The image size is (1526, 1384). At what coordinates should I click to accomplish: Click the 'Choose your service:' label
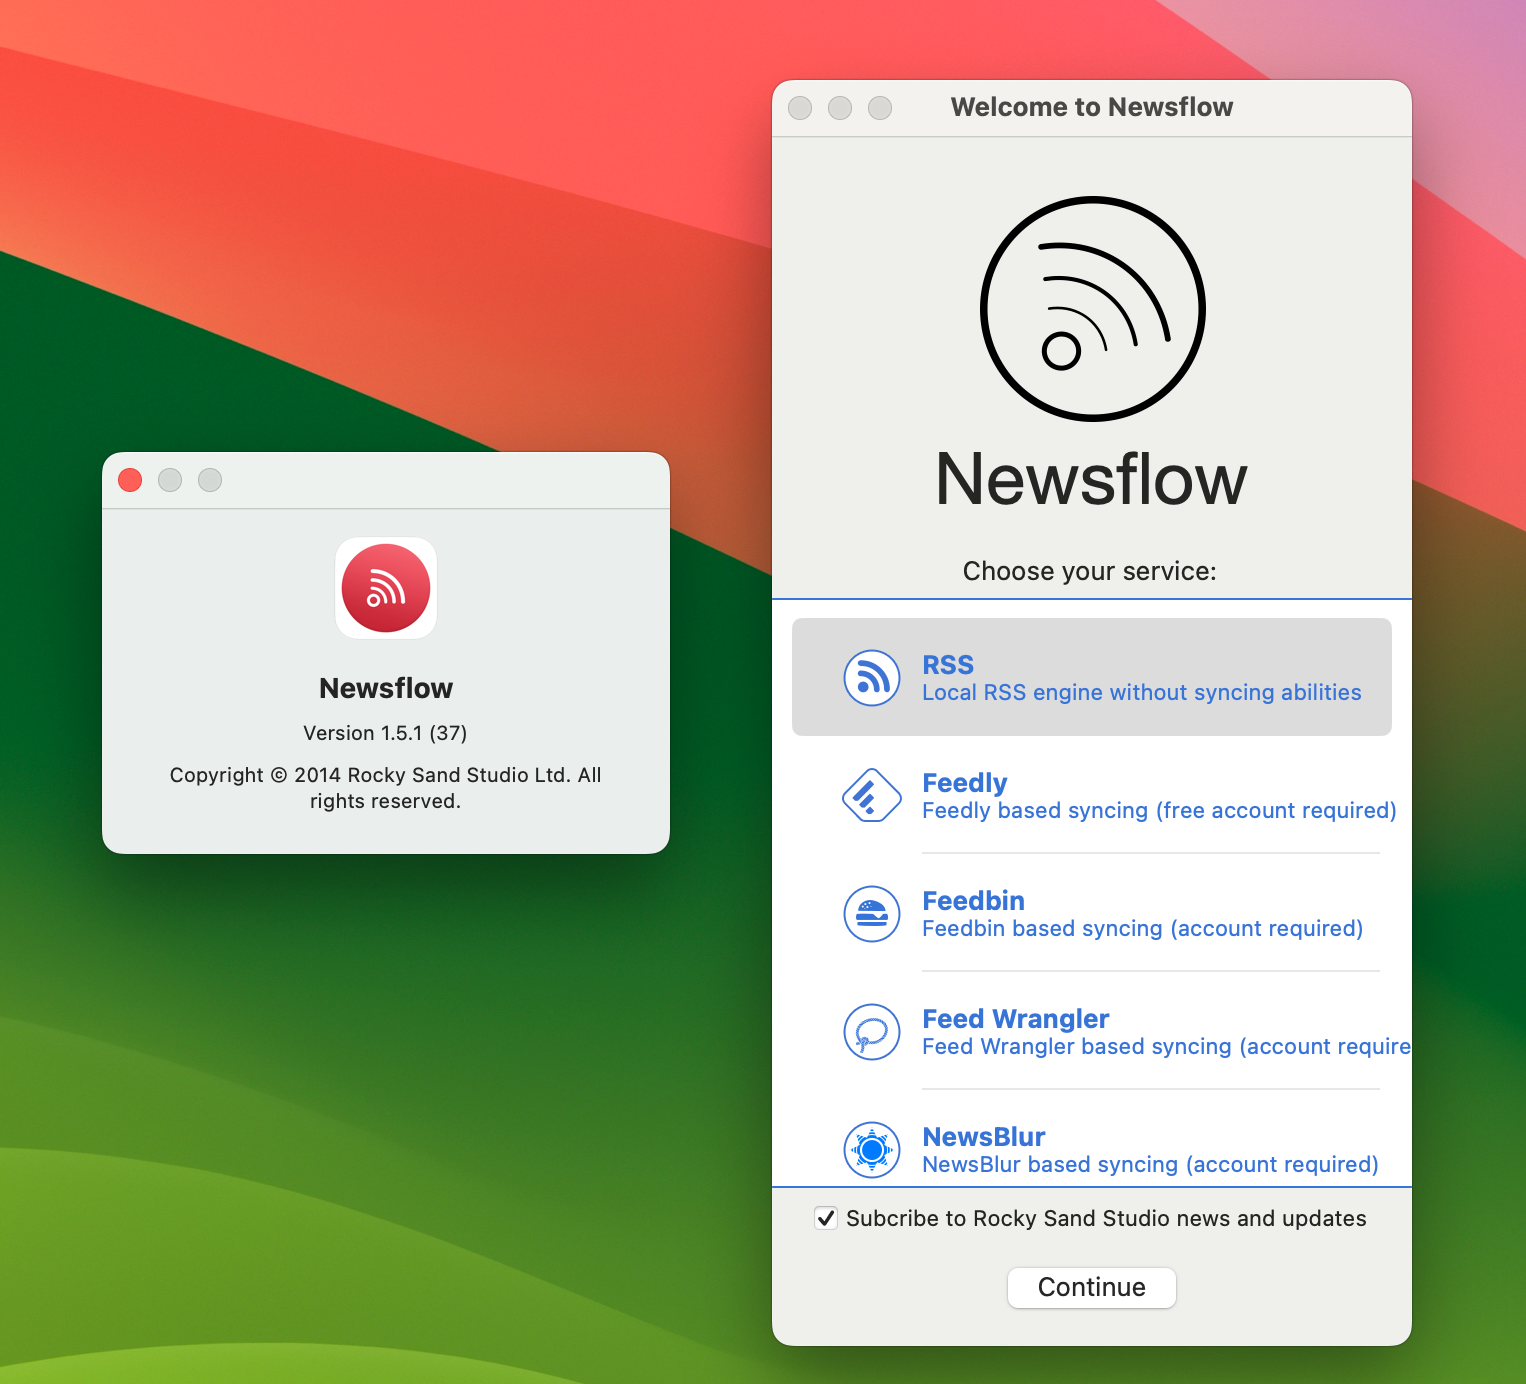tap(1090, 571)
